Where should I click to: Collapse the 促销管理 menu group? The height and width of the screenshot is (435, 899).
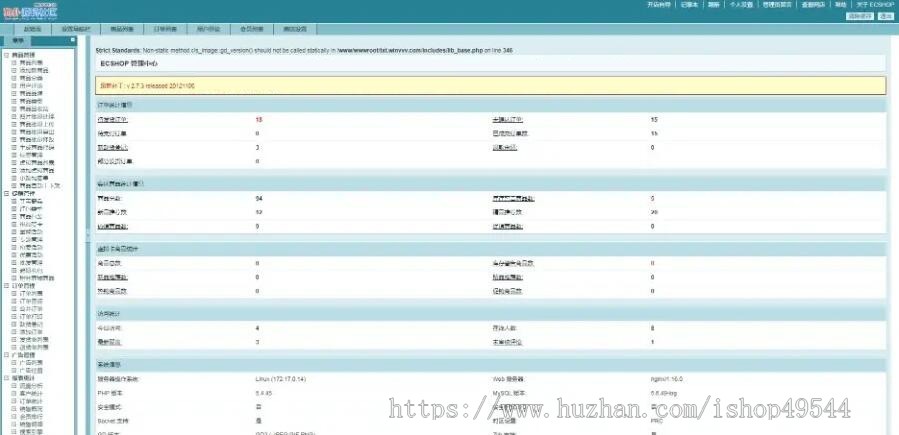[6, 194]
